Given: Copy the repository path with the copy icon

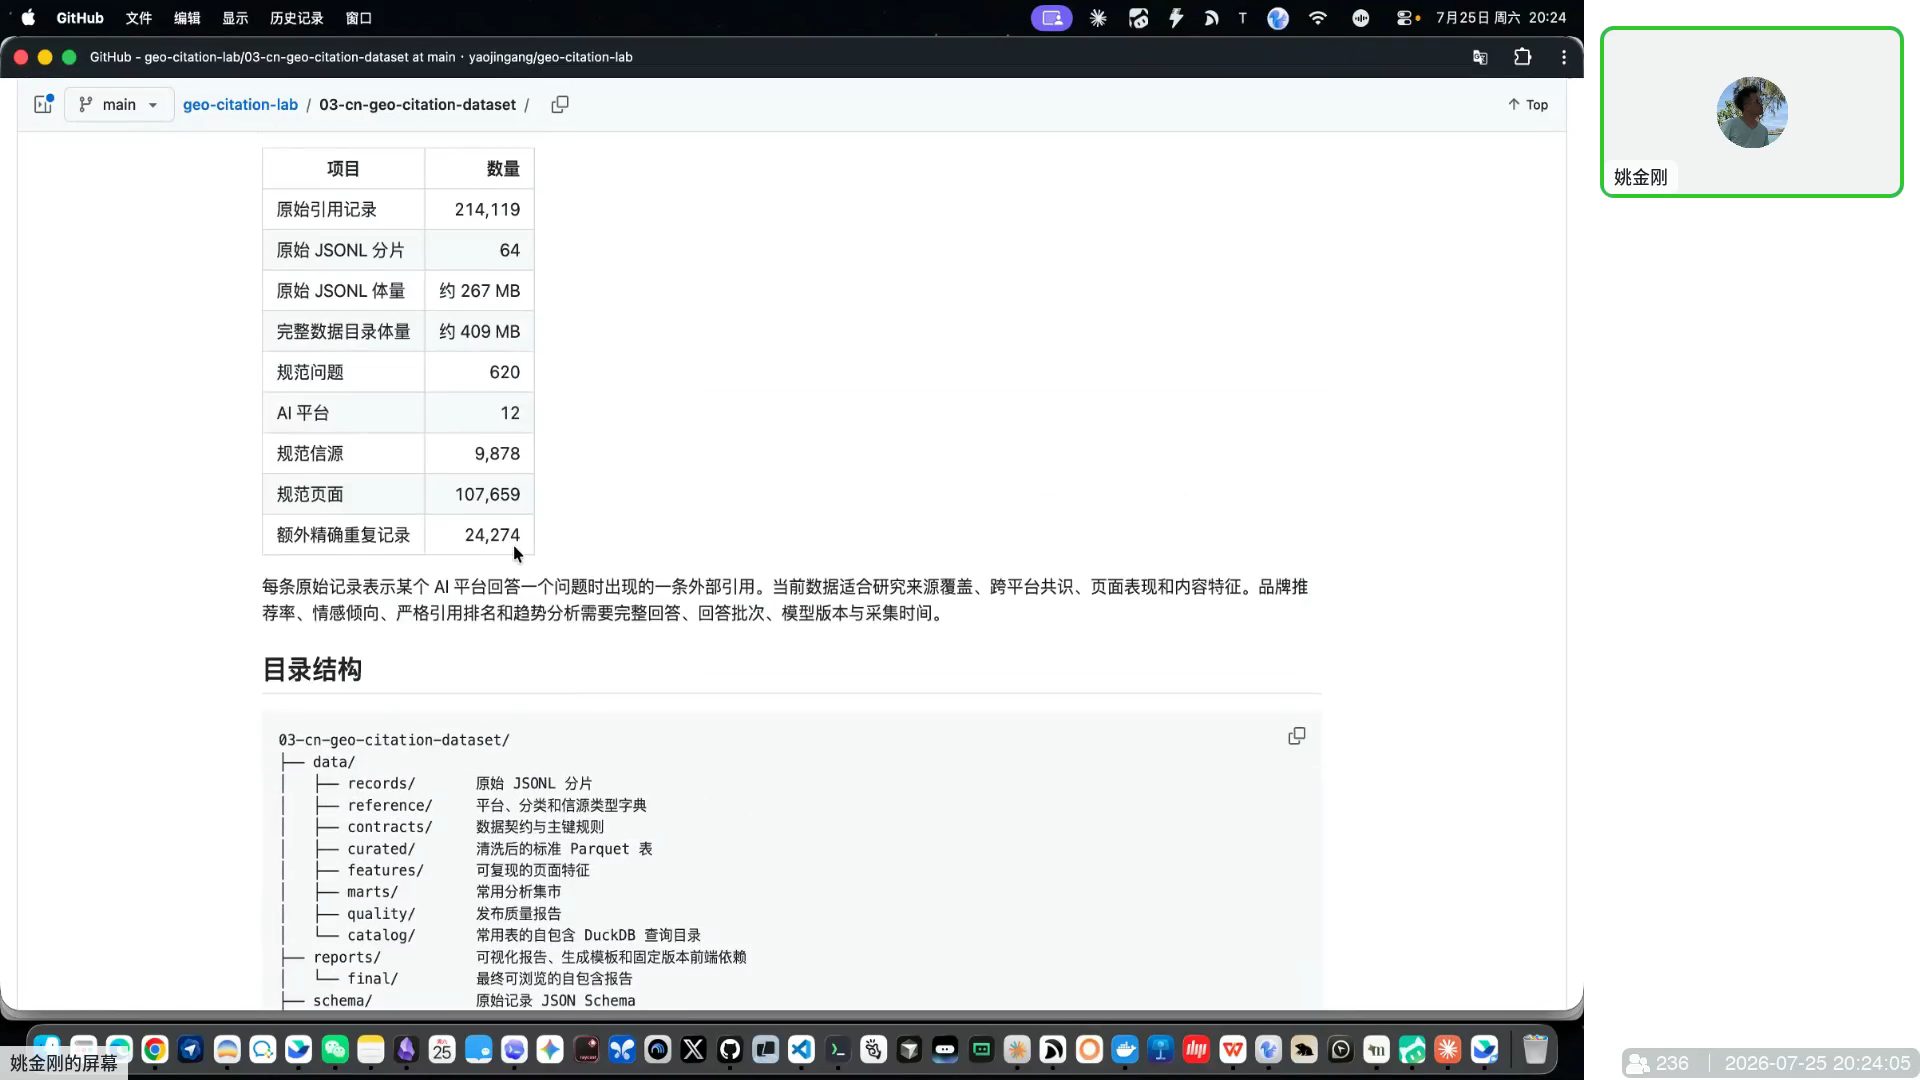Looking at the screenshot, I should (560, 104).
